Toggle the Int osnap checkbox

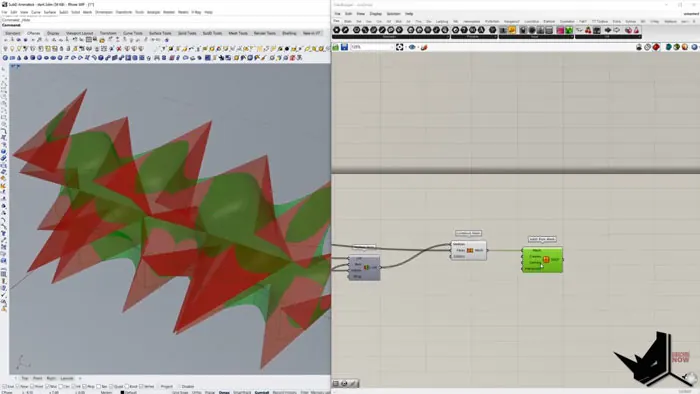tap(73, 386)
